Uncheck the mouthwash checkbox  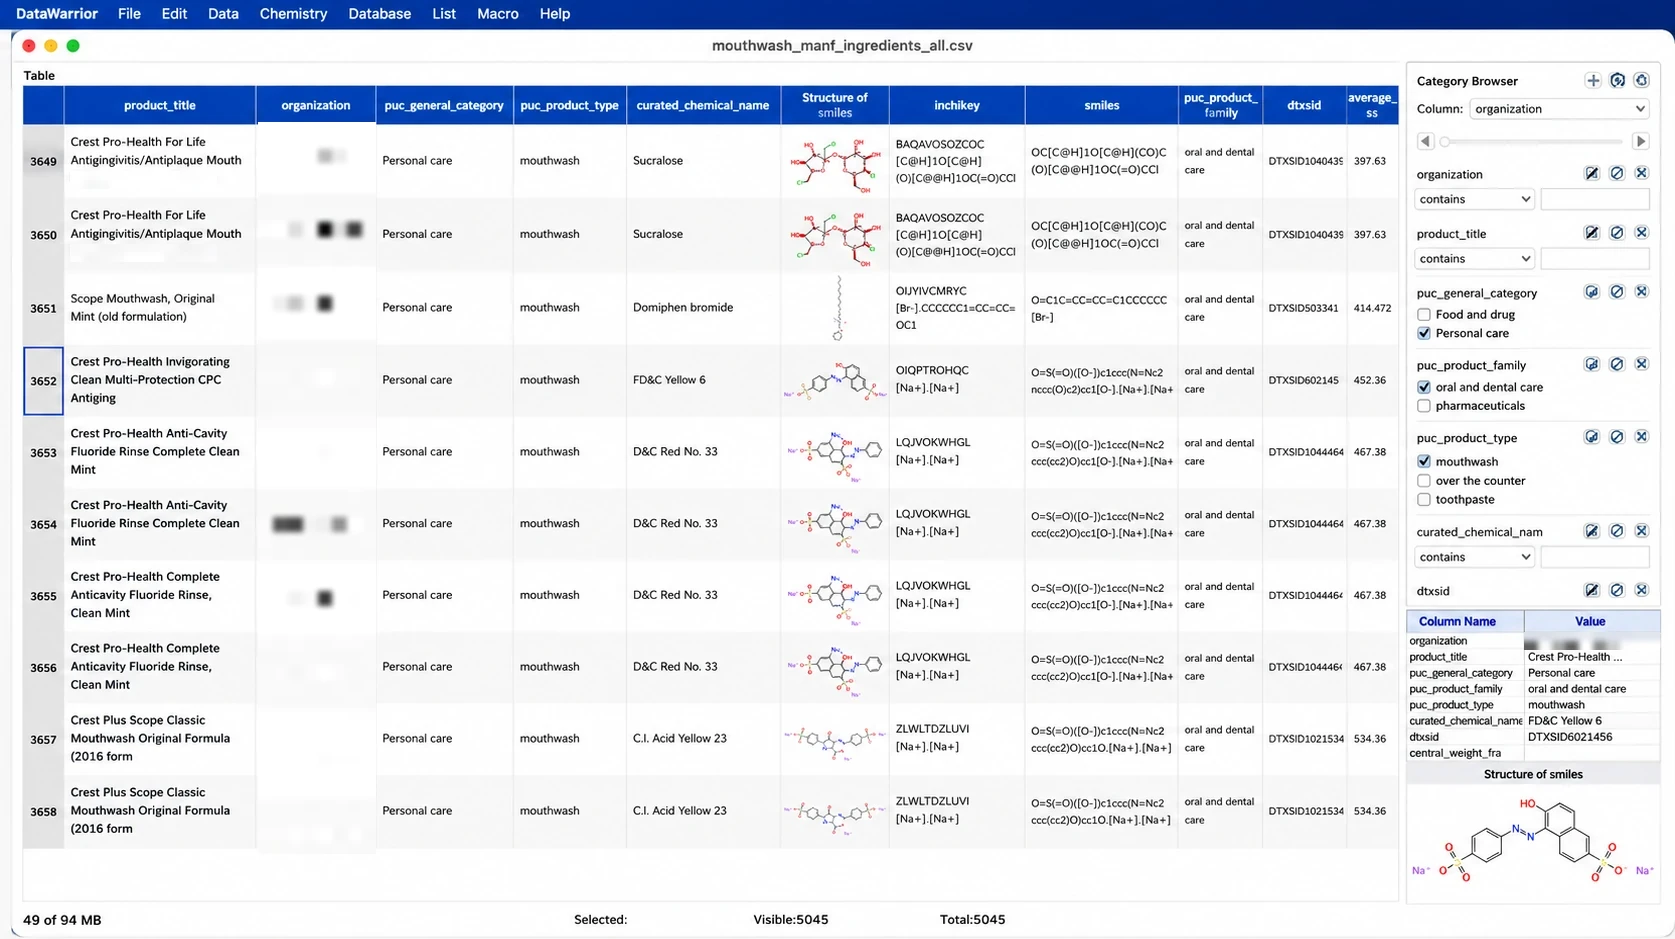tap(1423, 461)
